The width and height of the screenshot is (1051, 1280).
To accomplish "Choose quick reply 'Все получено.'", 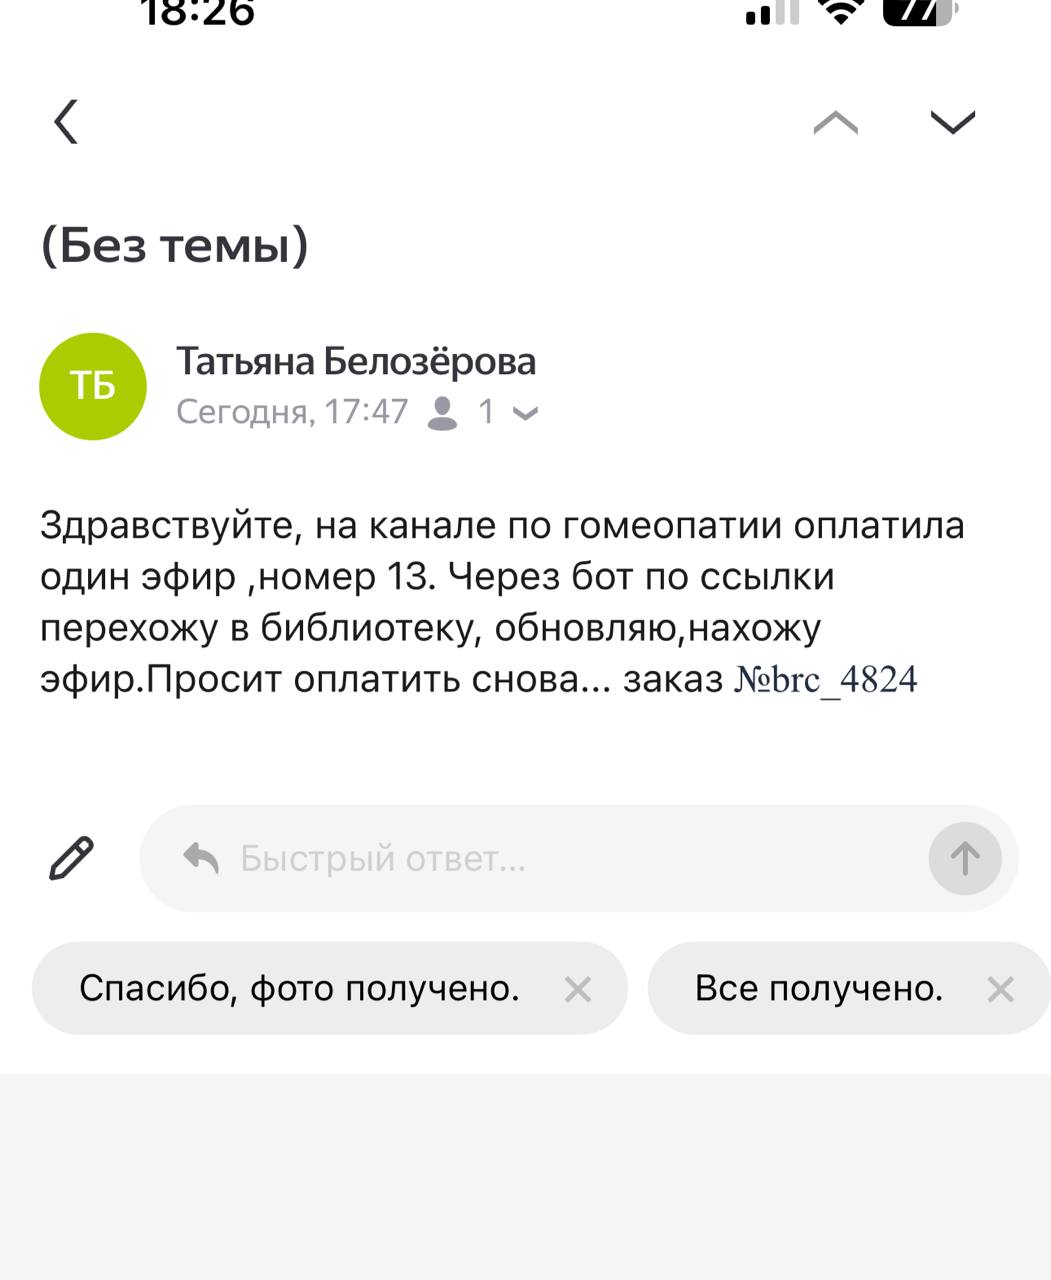I will (x=819, y=988).
